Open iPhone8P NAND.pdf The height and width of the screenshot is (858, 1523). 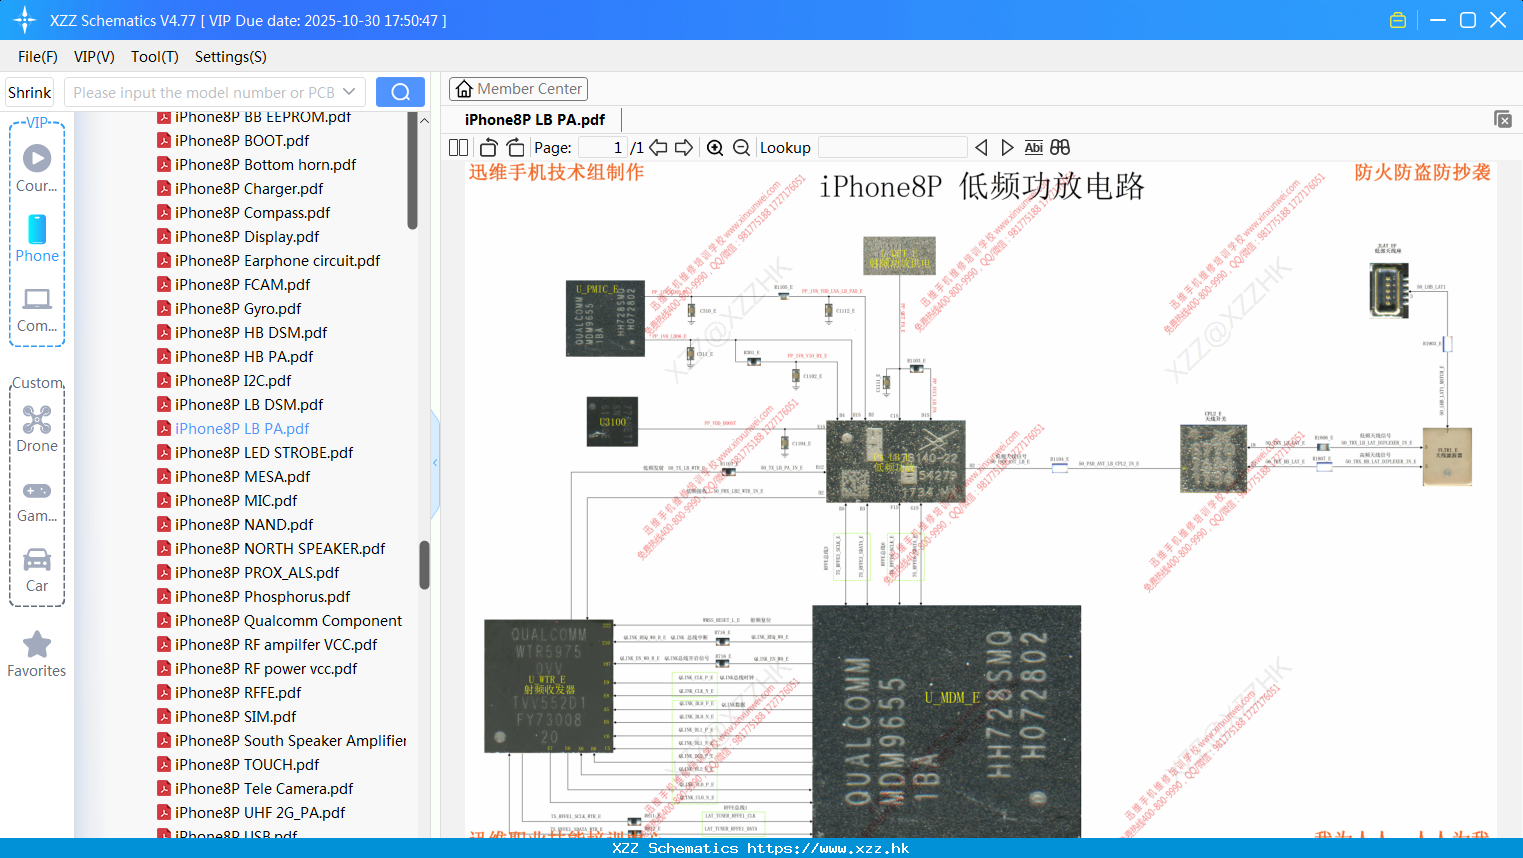pos(244,524)
